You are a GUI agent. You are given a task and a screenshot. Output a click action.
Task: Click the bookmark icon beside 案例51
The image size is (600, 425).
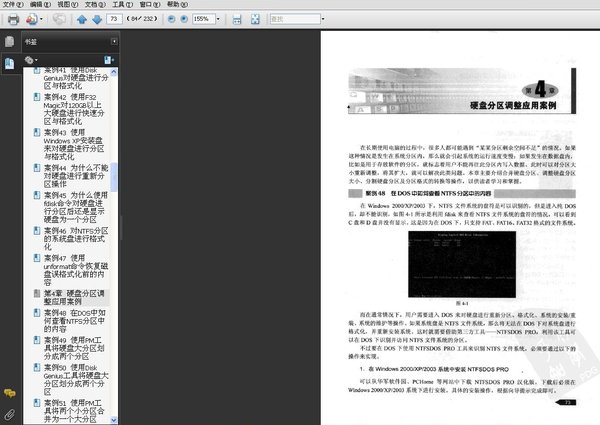pyautogui.click(x=37, y=403)
